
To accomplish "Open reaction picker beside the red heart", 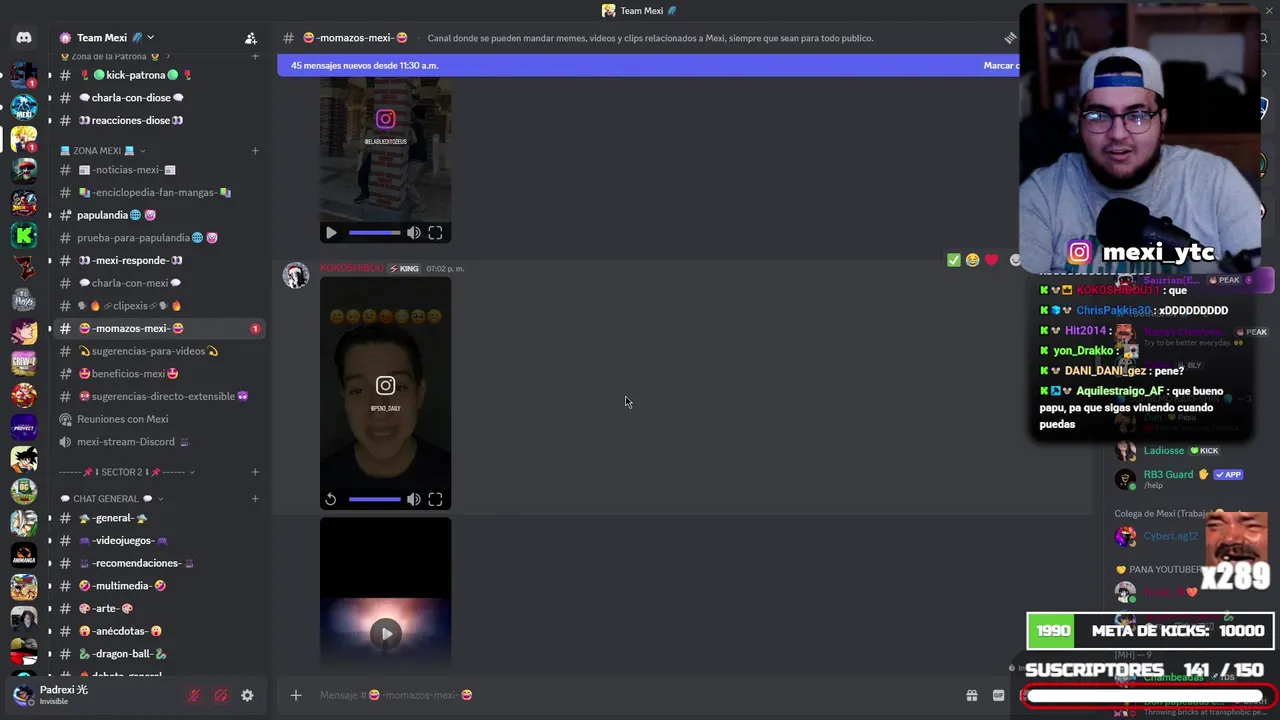I will 1014,260.
